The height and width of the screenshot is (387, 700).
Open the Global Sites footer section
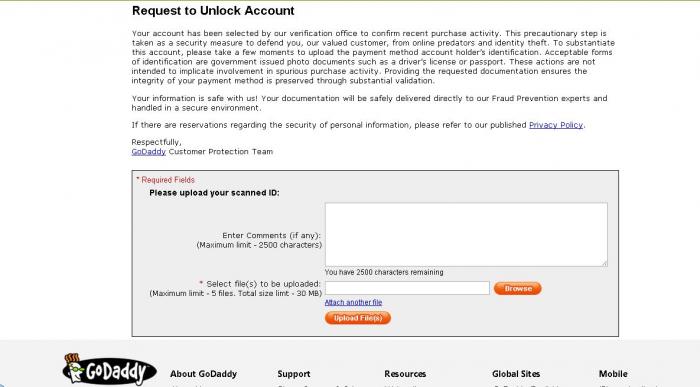516,374
